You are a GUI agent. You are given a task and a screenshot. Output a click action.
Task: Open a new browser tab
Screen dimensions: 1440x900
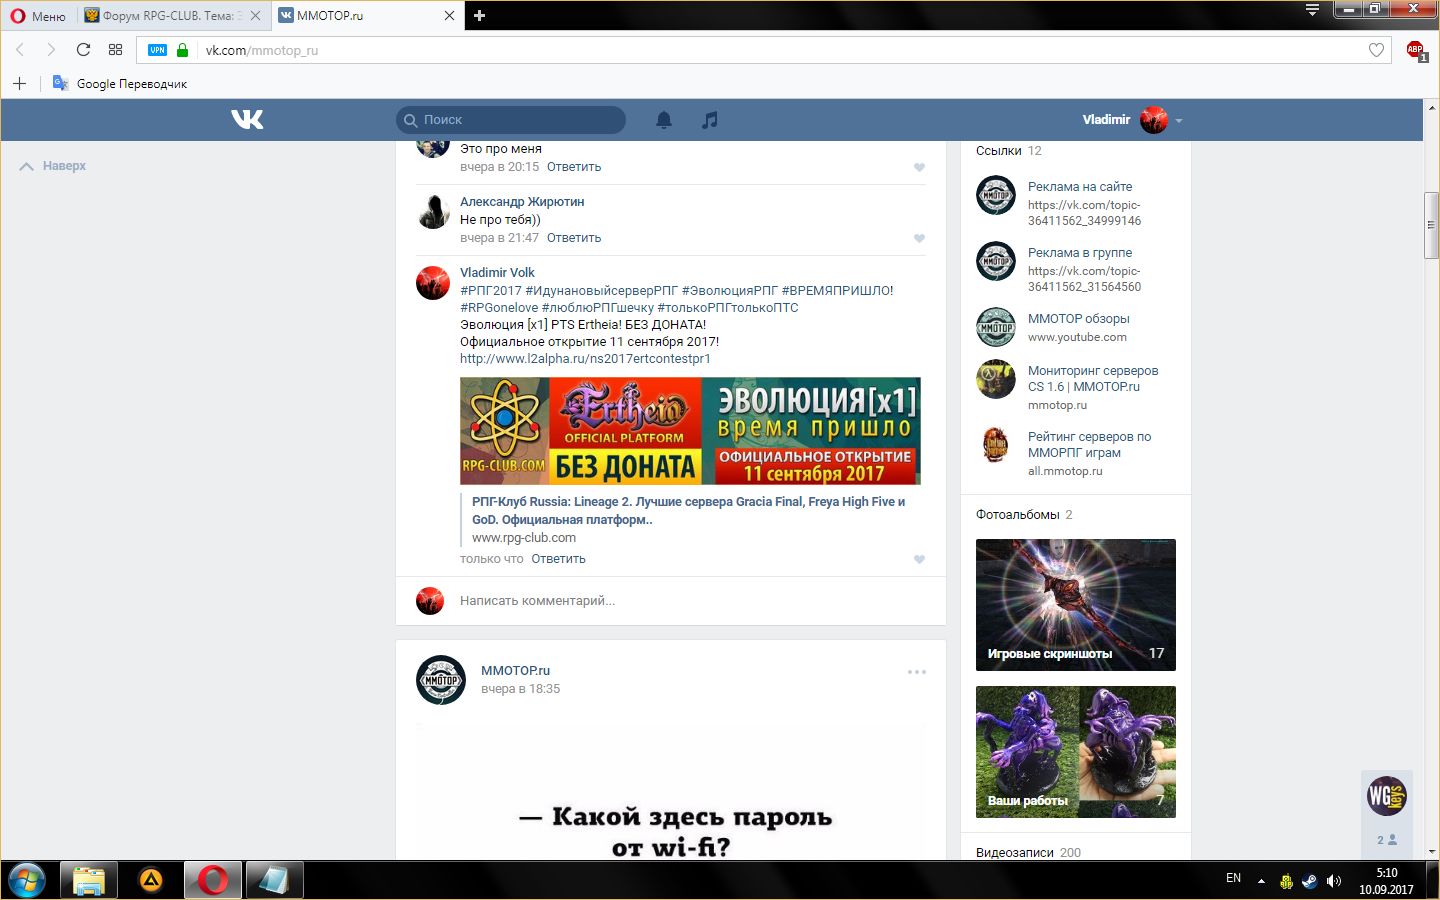[x=479, y=15]
